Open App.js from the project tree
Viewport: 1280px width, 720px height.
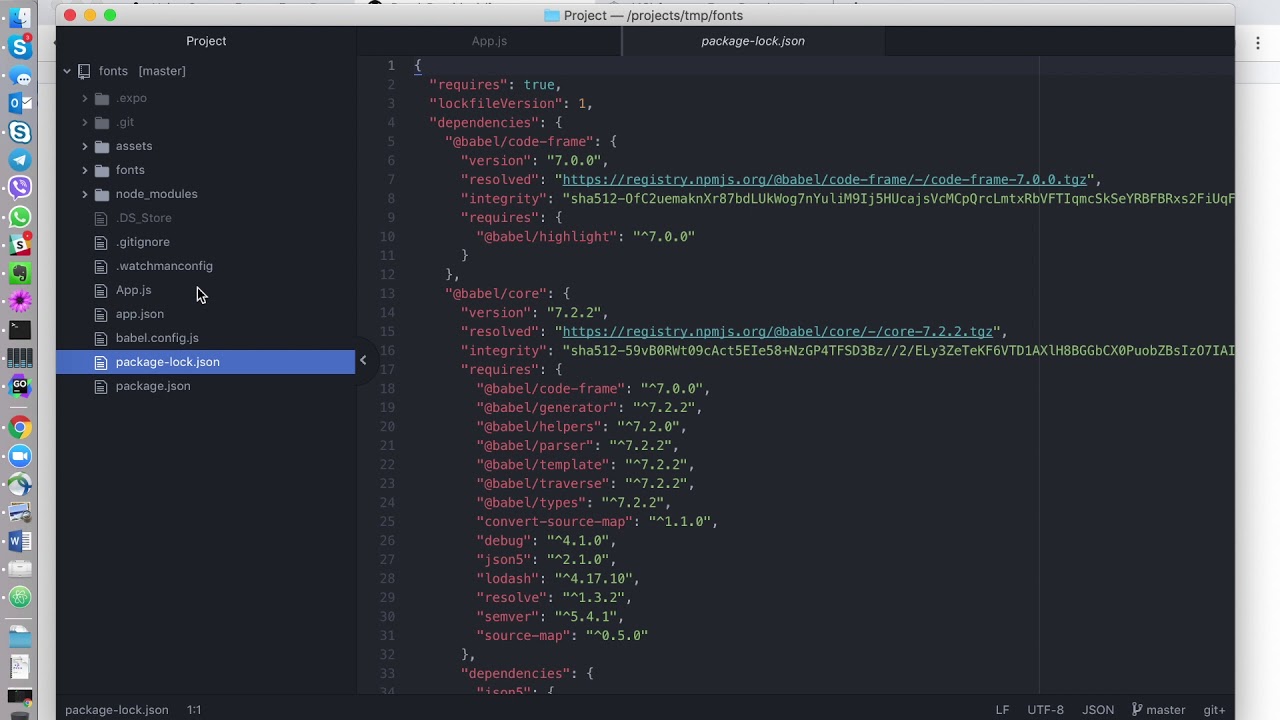coord(133,290)
